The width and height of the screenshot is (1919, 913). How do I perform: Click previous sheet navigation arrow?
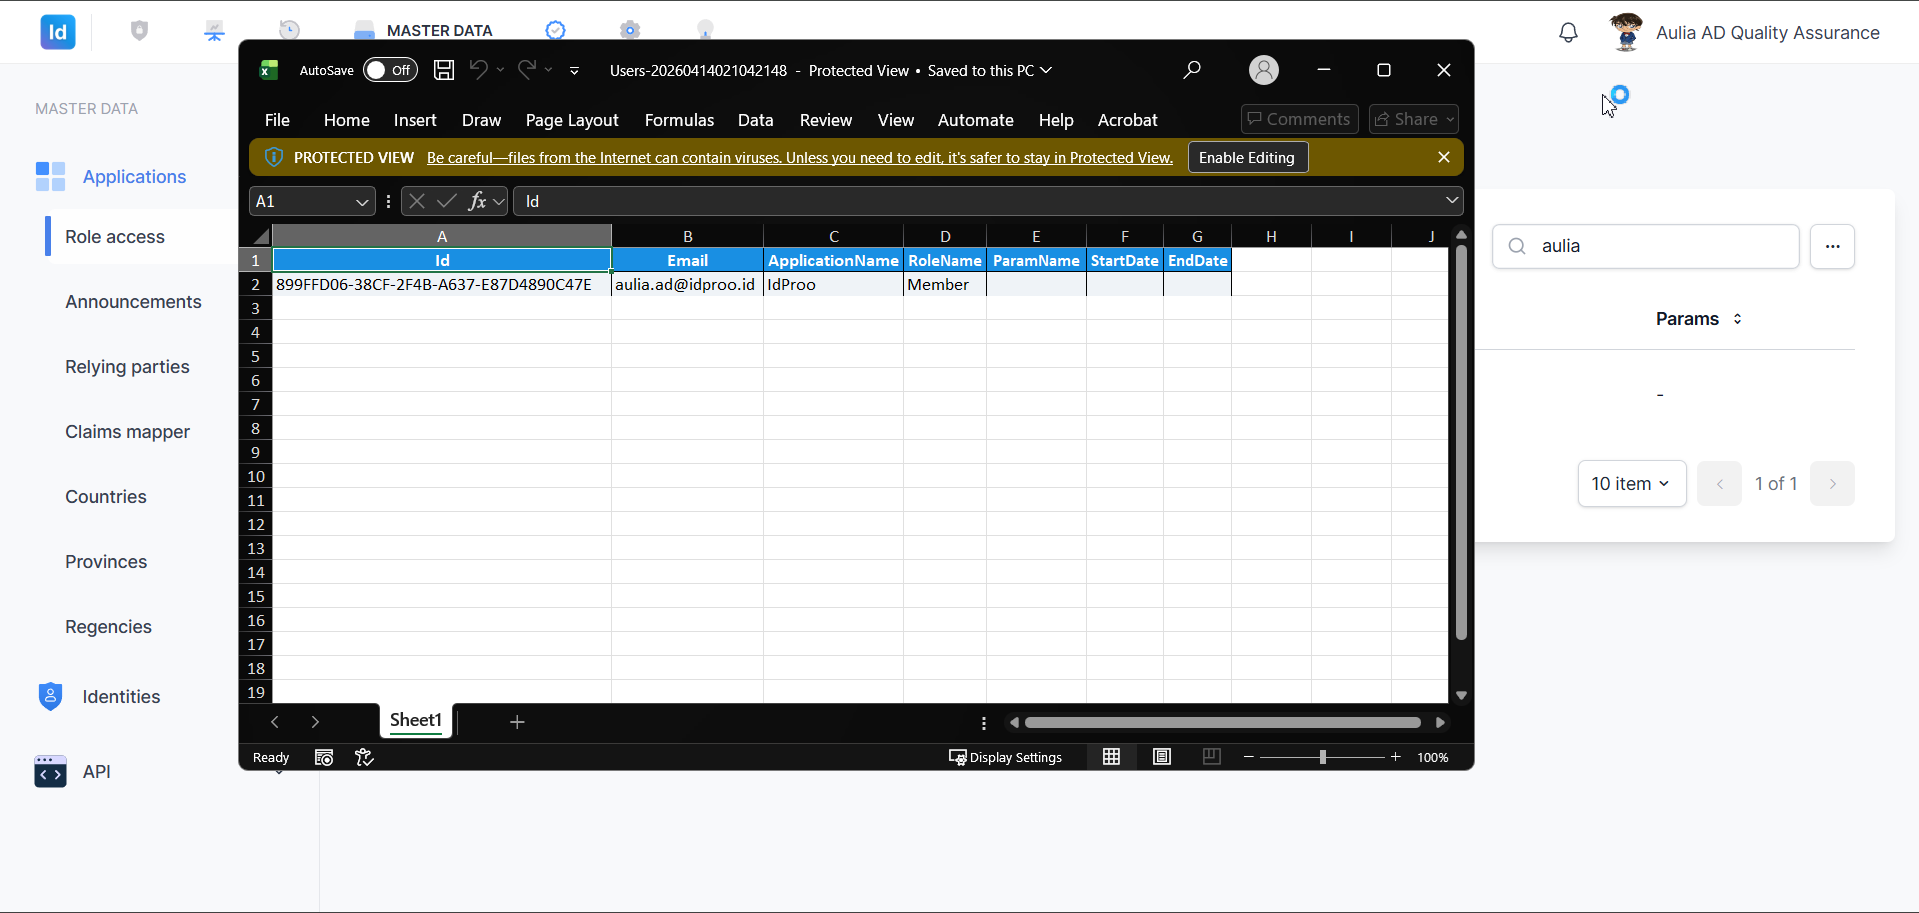pos(275,722)
